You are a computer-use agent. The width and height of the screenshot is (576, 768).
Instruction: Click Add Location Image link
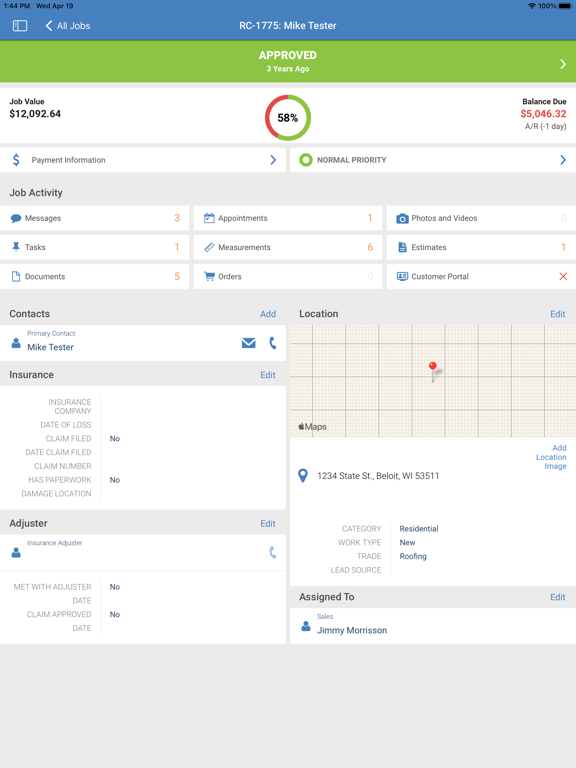pos(551,457)
